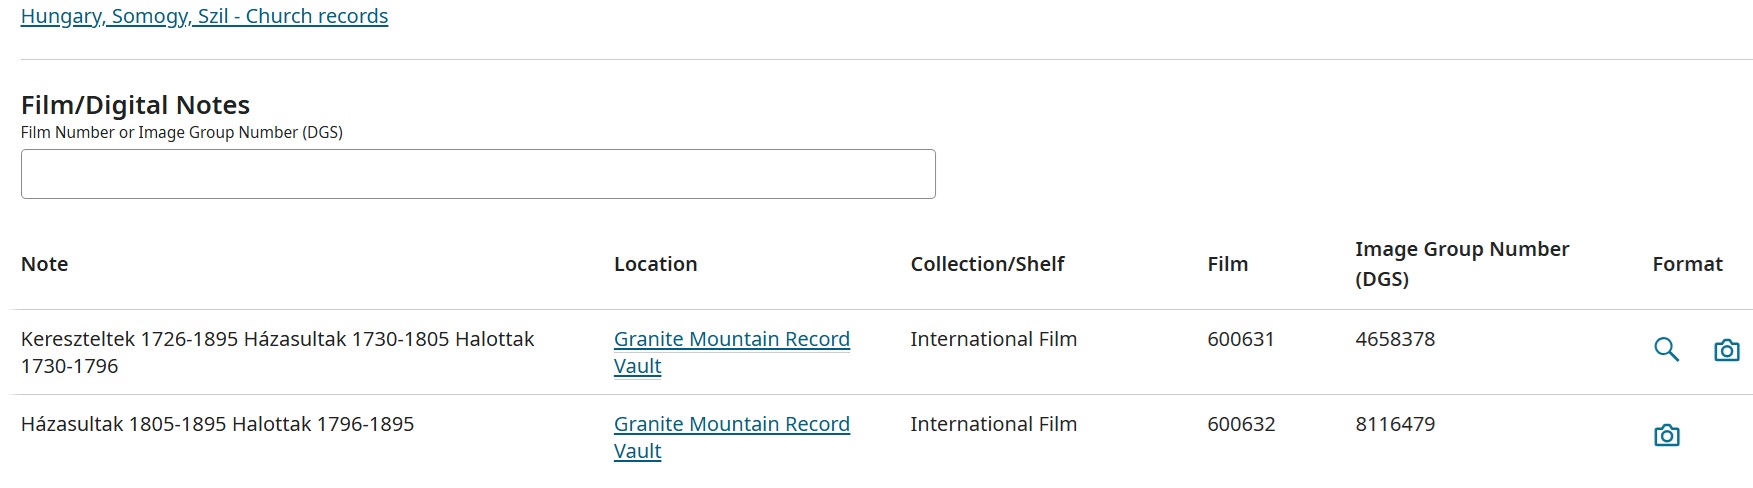Open Hungary, Somogy, Szil - Church records link
This screenshot has width=1753, height=488.
pyautogui.click(x=204, y=16)
